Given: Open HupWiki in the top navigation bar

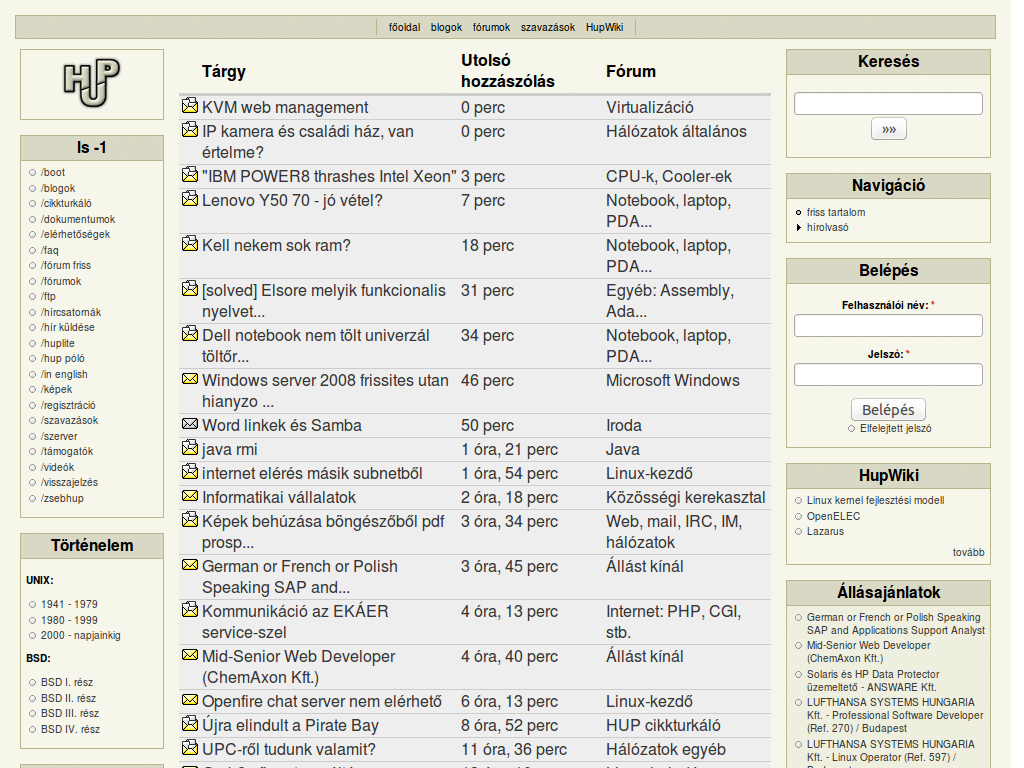Looking at the screenshot, I should (x=604, y=27).
